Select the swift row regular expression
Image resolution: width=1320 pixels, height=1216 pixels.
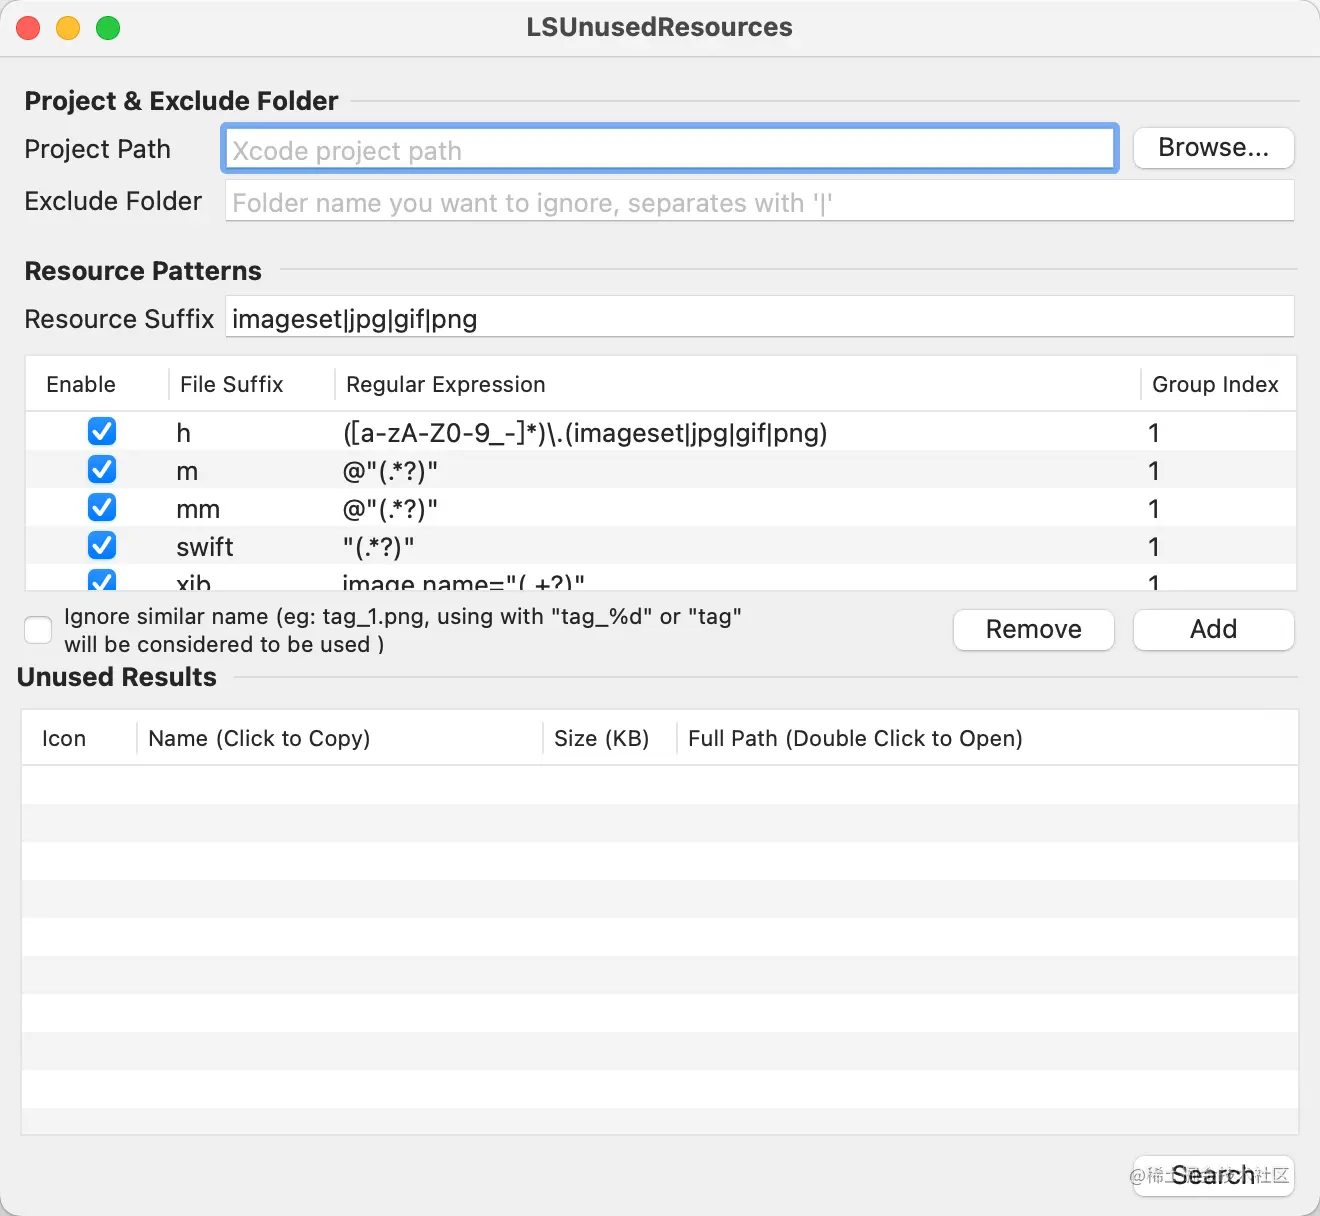click(378, 547)
